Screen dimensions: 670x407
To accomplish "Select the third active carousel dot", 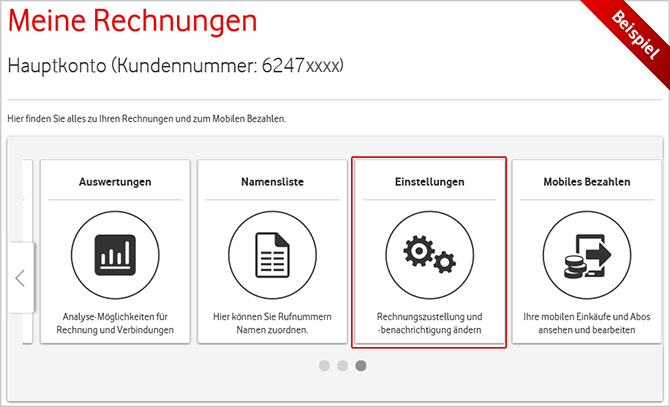I will point(360,366).
